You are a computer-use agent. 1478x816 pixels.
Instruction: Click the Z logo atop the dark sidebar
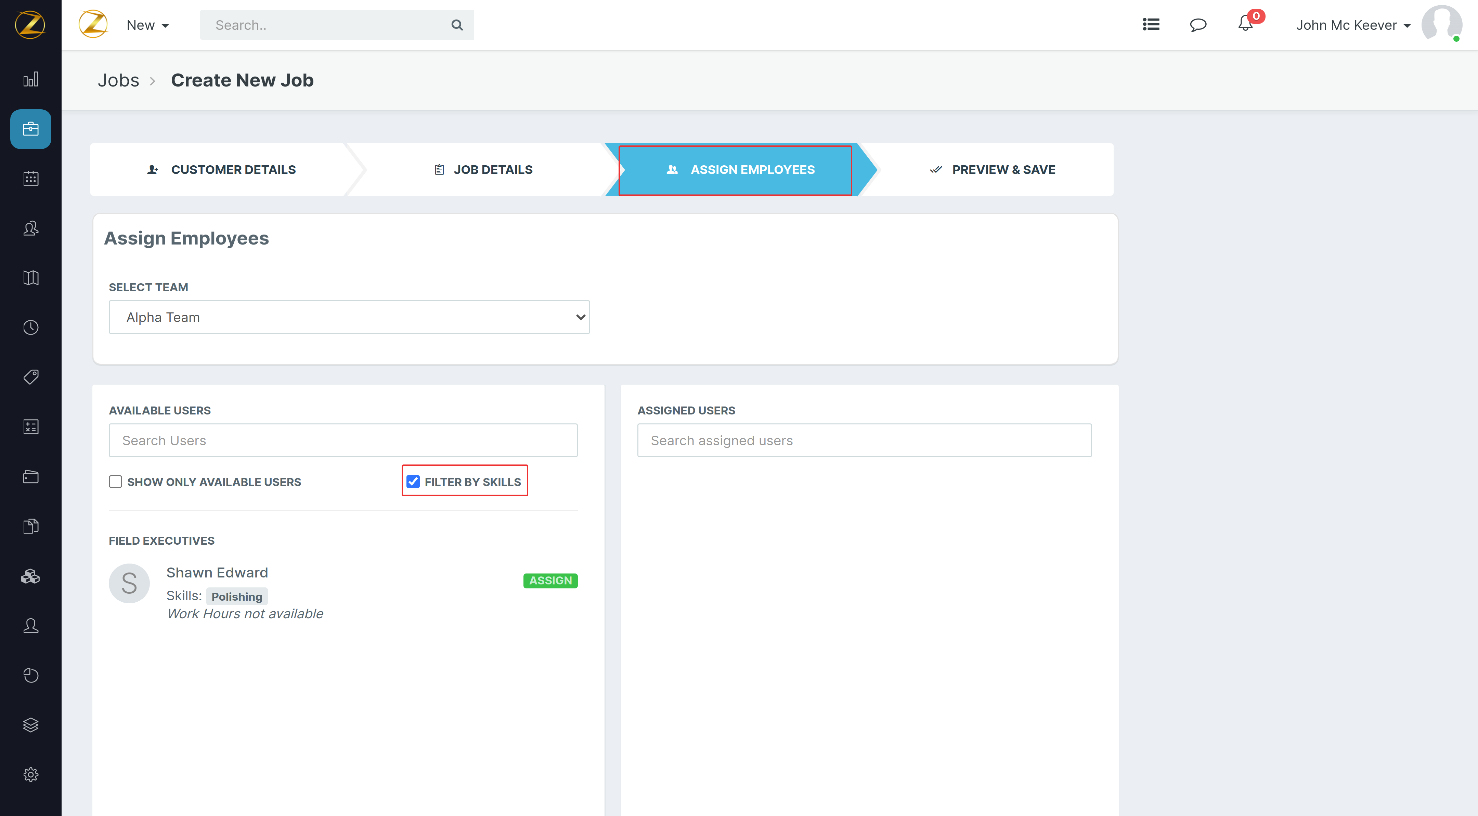coord(30,24)
